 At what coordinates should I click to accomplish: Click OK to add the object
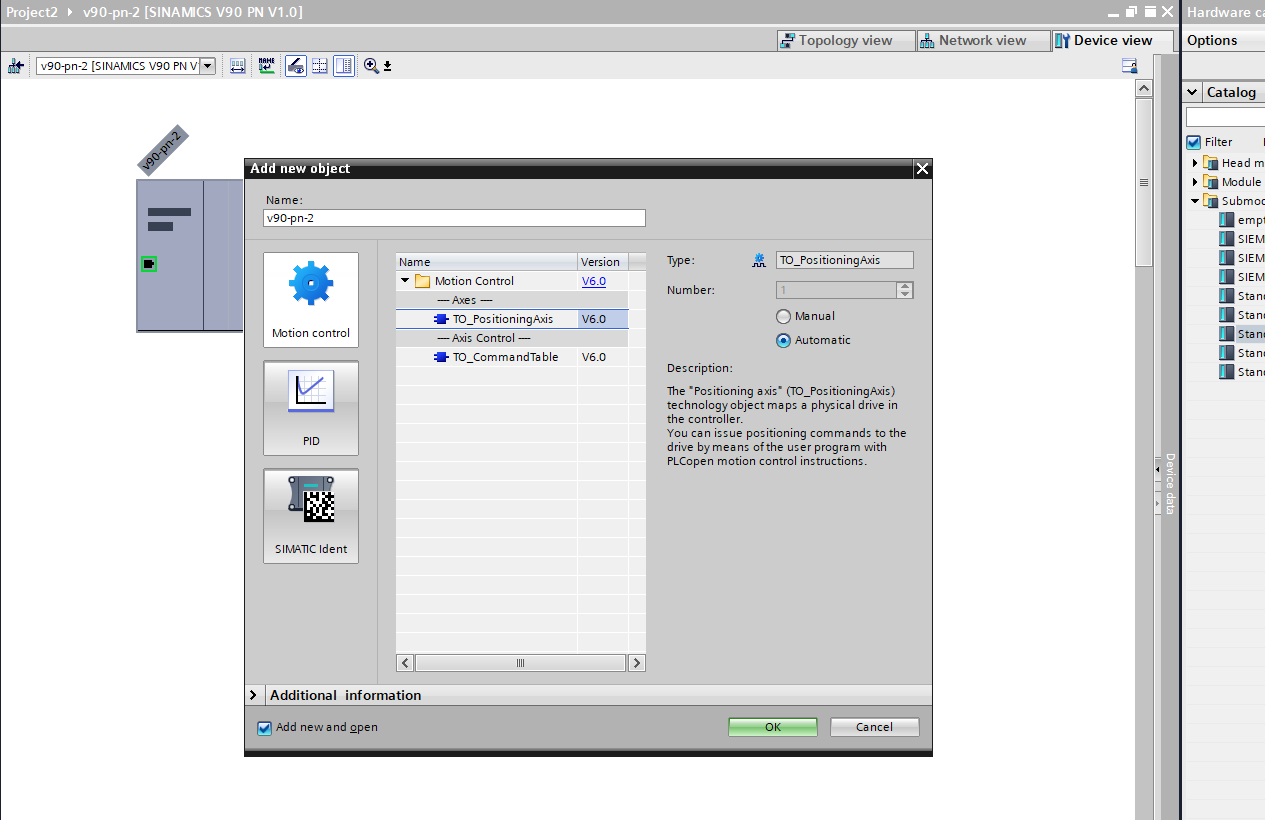tap(773, 727)
